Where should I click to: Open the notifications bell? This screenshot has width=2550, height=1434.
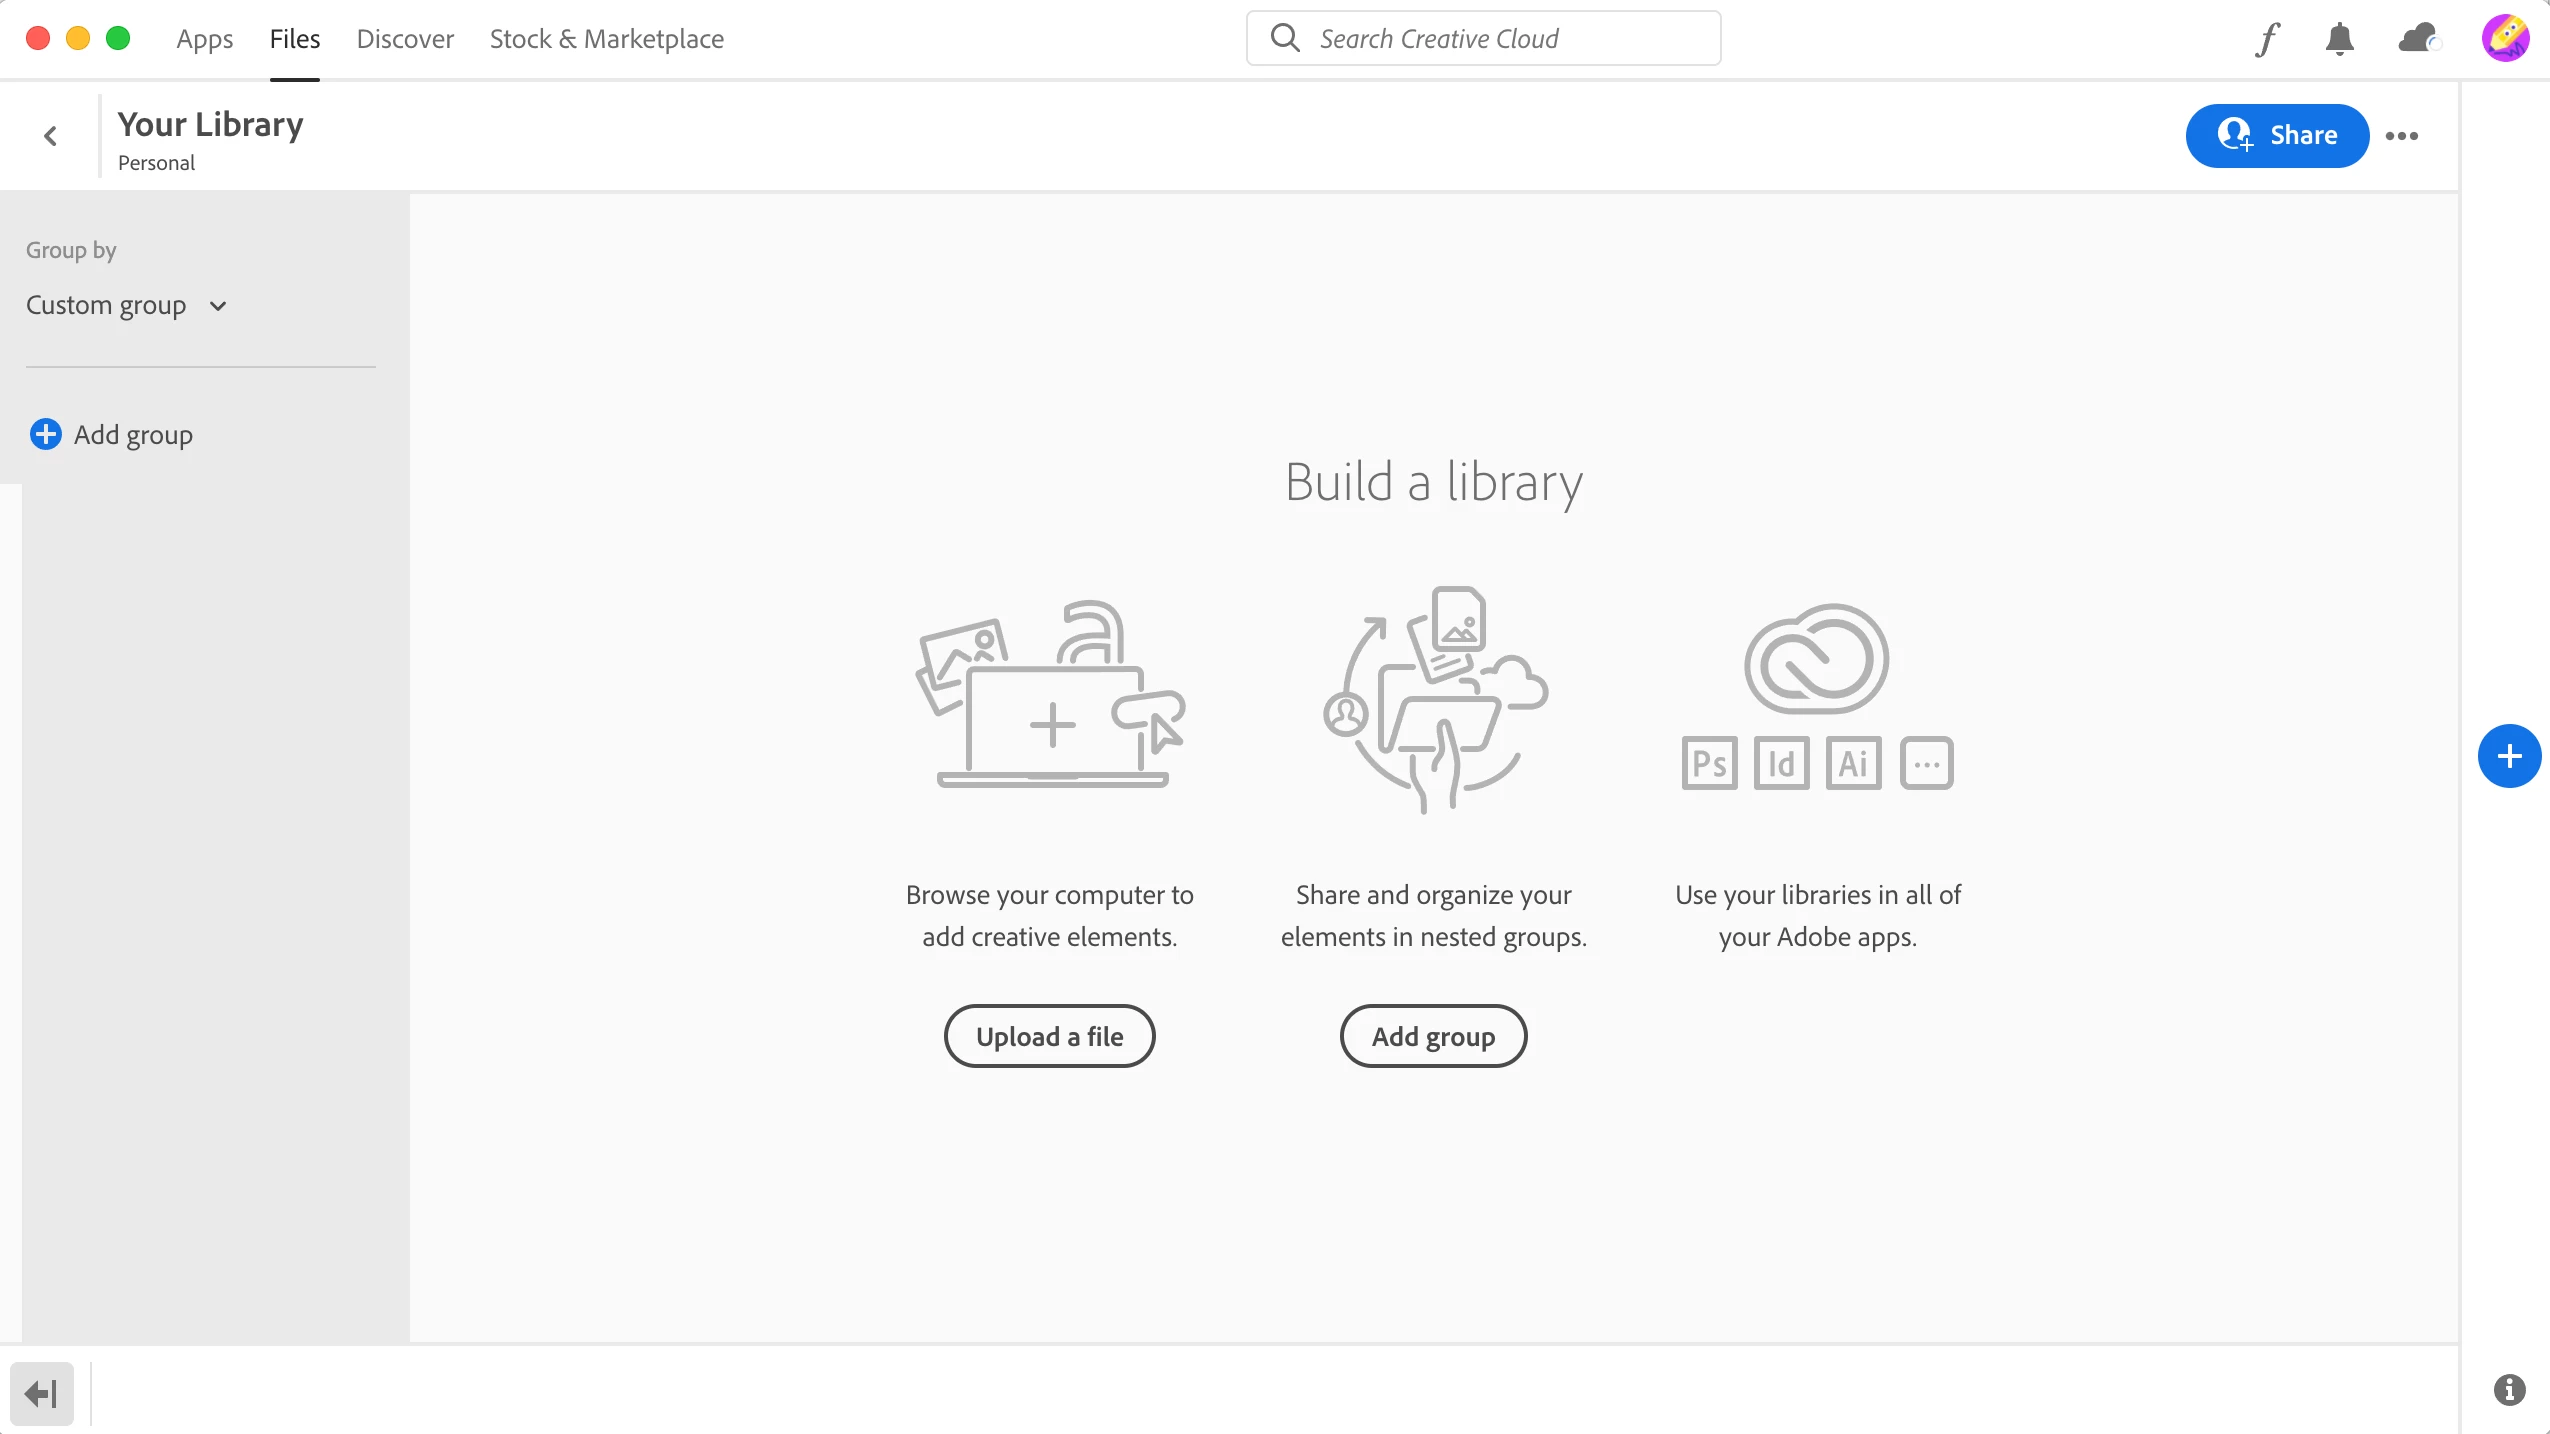tap(2339, 39)
